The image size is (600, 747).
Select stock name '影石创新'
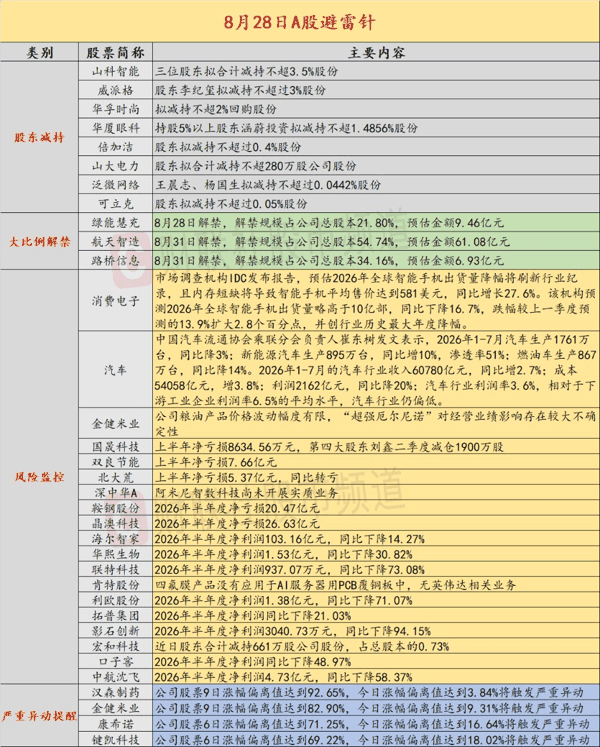115,631
